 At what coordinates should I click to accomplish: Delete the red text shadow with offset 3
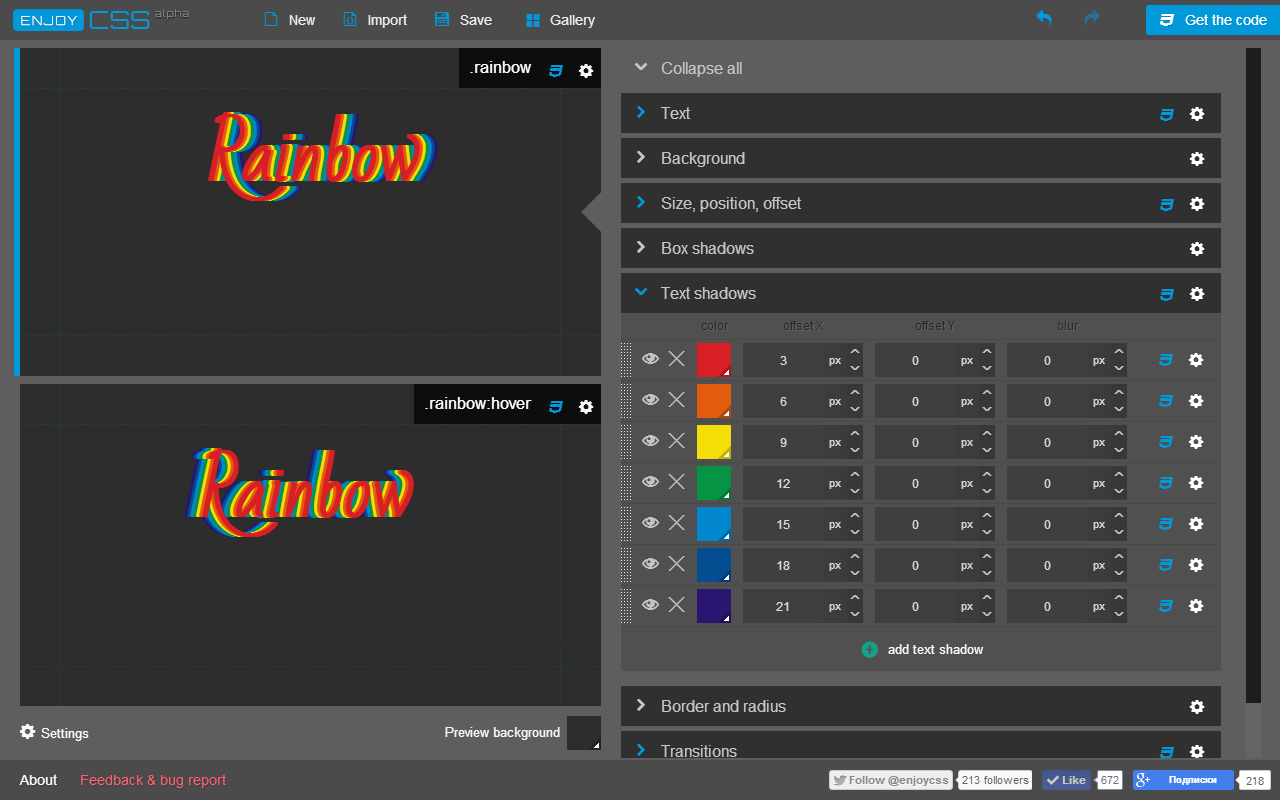(x=677, y=359)
